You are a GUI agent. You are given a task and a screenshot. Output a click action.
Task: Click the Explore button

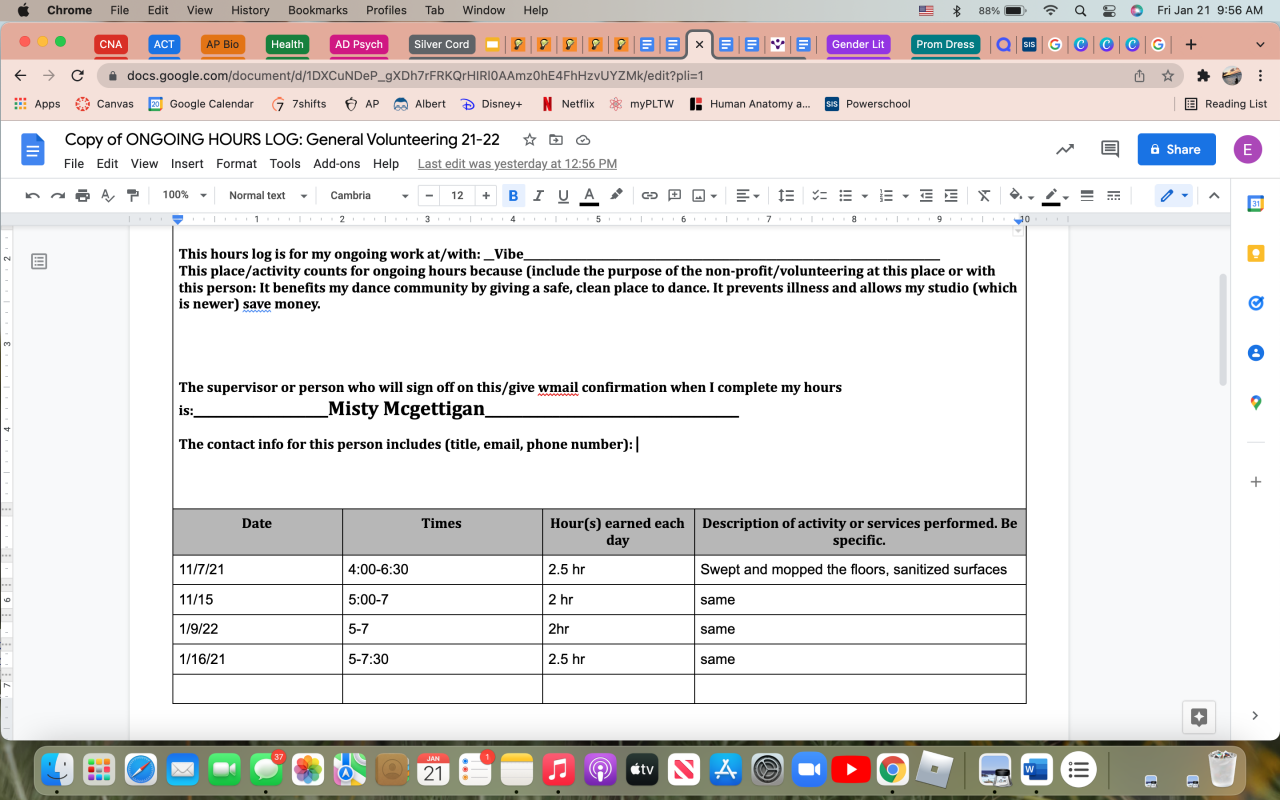coord(1199,716)
